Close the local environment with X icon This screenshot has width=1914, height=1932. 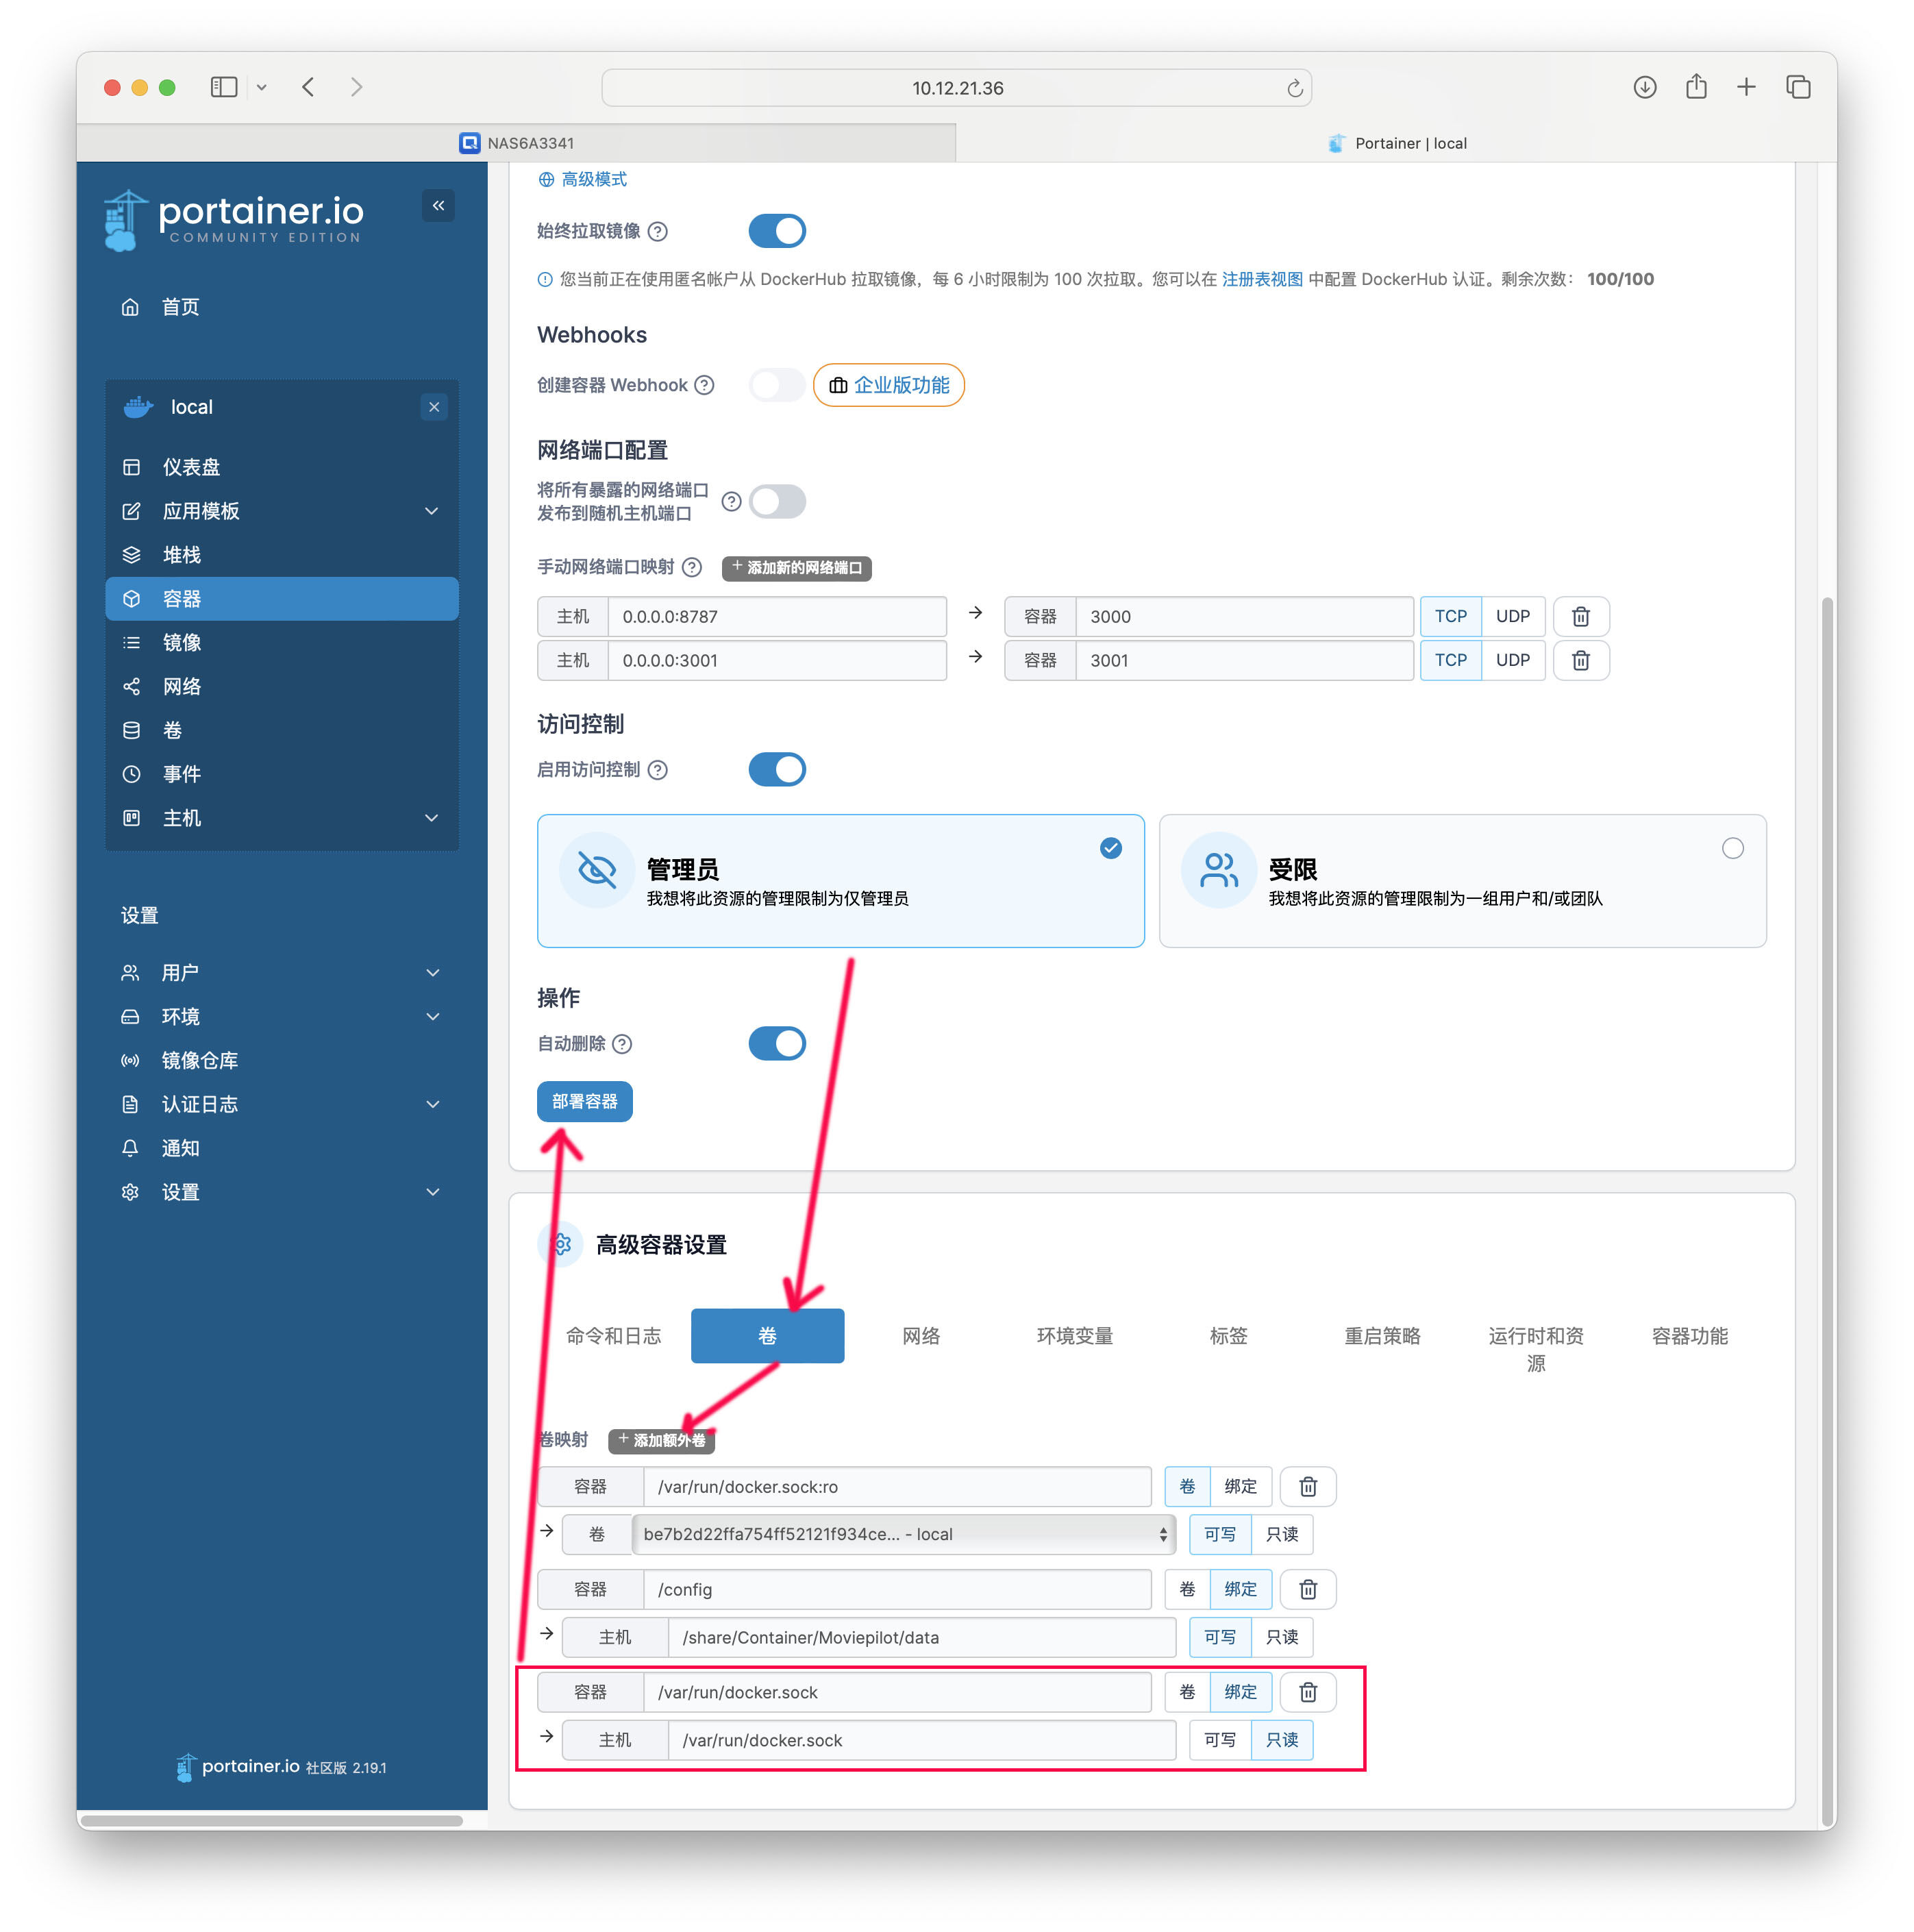tap(433, 407)
